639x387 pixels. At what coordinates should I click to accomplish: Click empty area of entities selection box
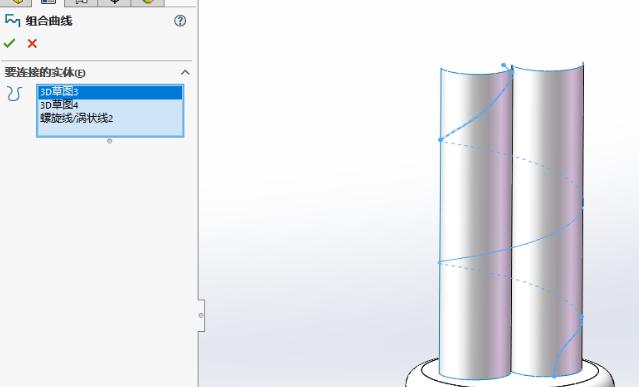coord(110,130)
